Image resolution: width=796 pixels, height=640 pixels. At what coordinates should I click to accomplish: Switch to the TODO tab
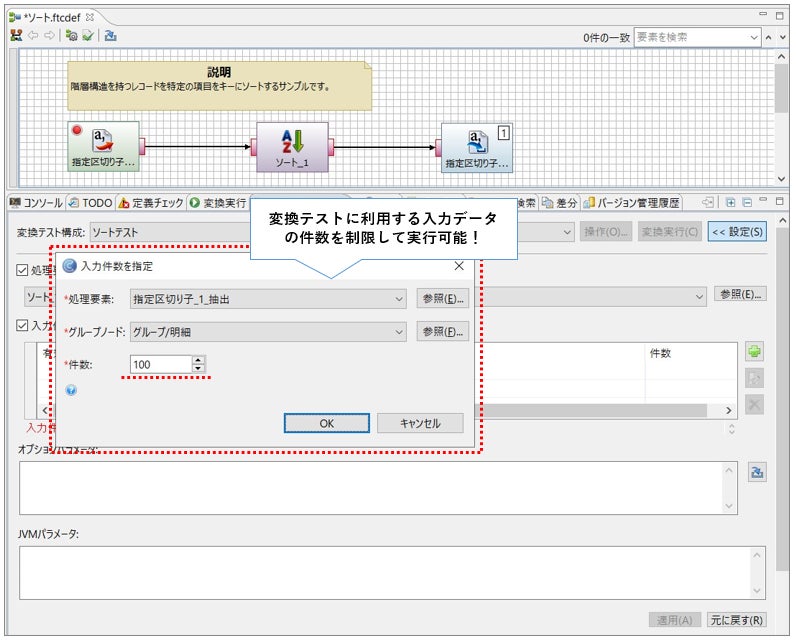(90, 203)
